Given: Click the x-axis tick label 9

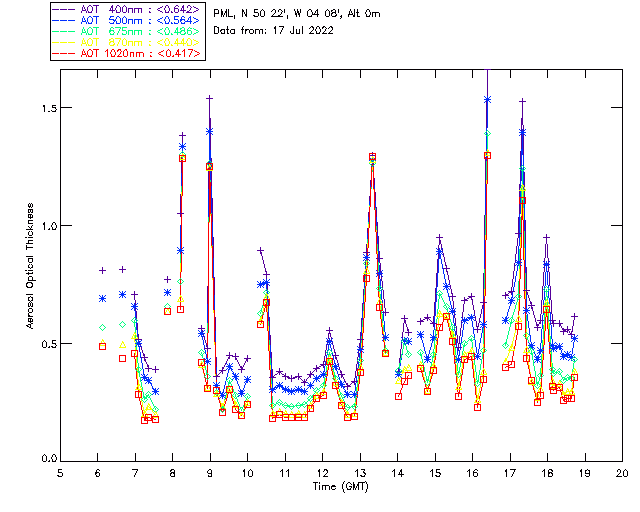Looking at the screenshot, I should [x=210, y=473].
